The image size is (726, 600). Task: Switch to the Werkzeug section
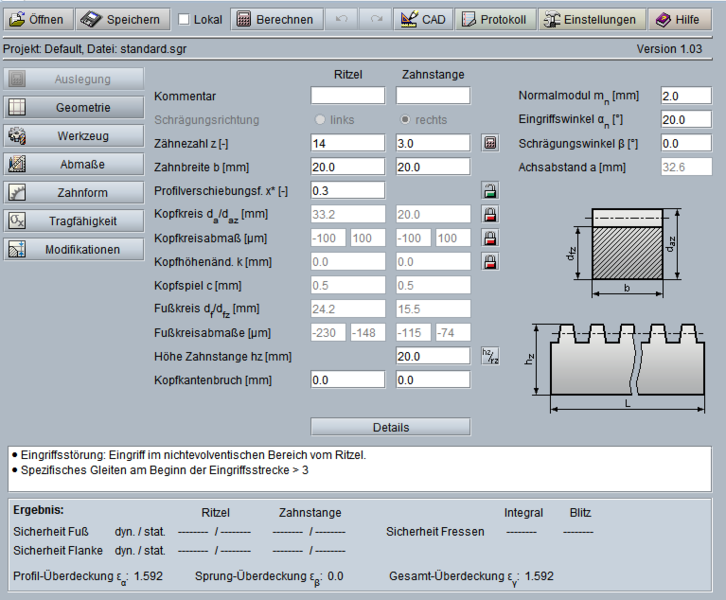coord(74,136)
